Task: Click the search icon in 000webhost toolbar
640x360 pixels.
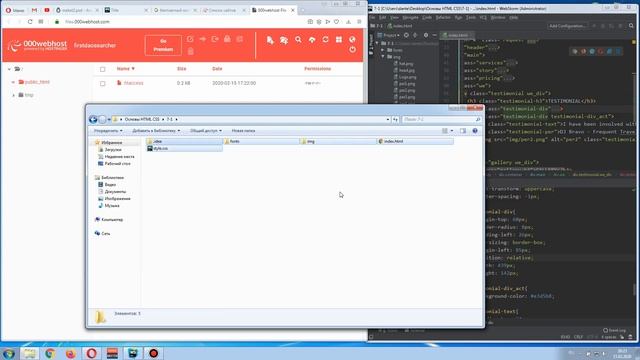Action: point(298,40)
